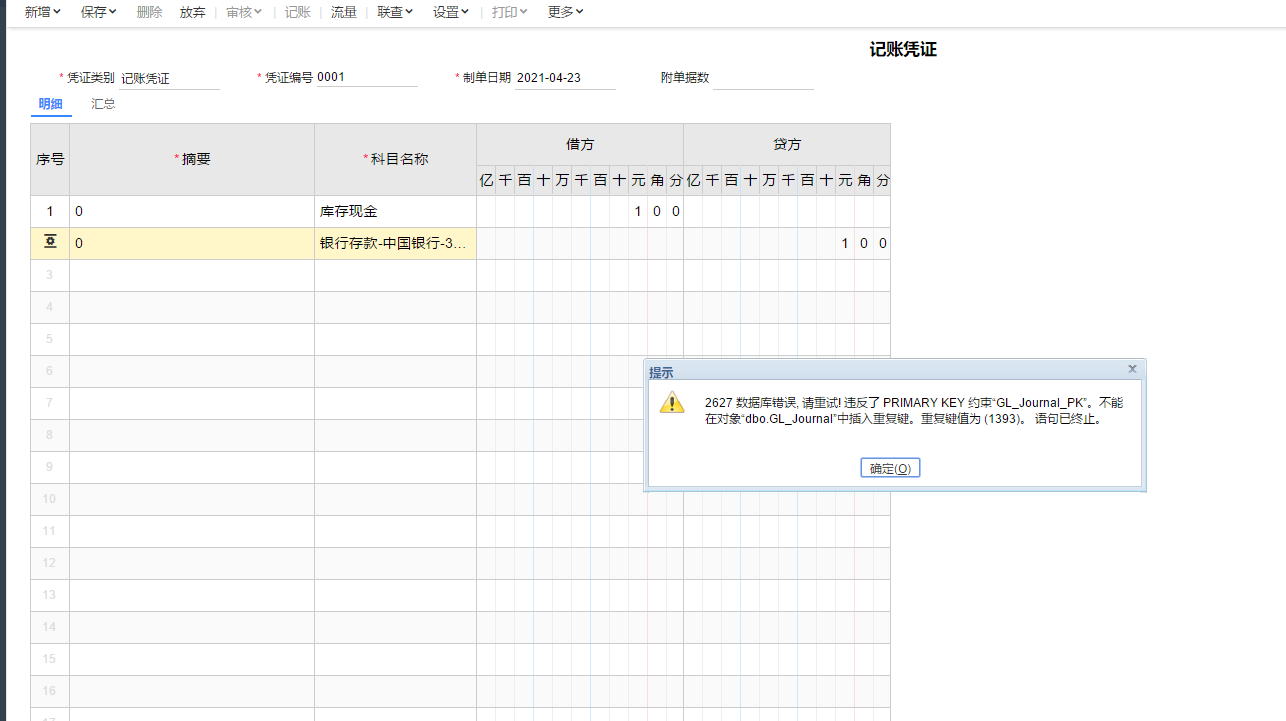The image size is (1286, 721).
Task: Open the 新增 dropdown menu
Action: [x=42, y=12]
